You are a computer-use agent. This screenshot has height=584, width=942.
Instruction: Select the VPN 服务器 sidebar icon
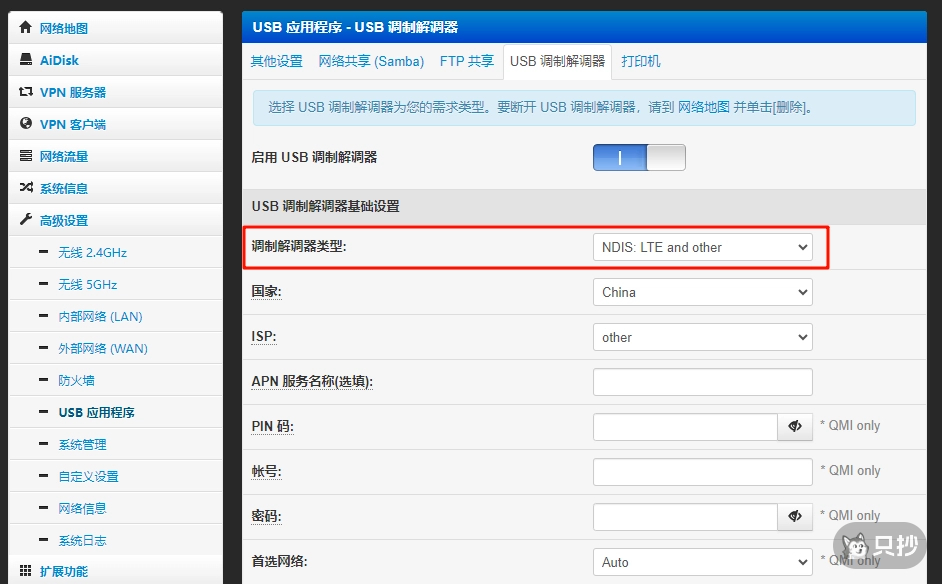click(x=25, y=91)
